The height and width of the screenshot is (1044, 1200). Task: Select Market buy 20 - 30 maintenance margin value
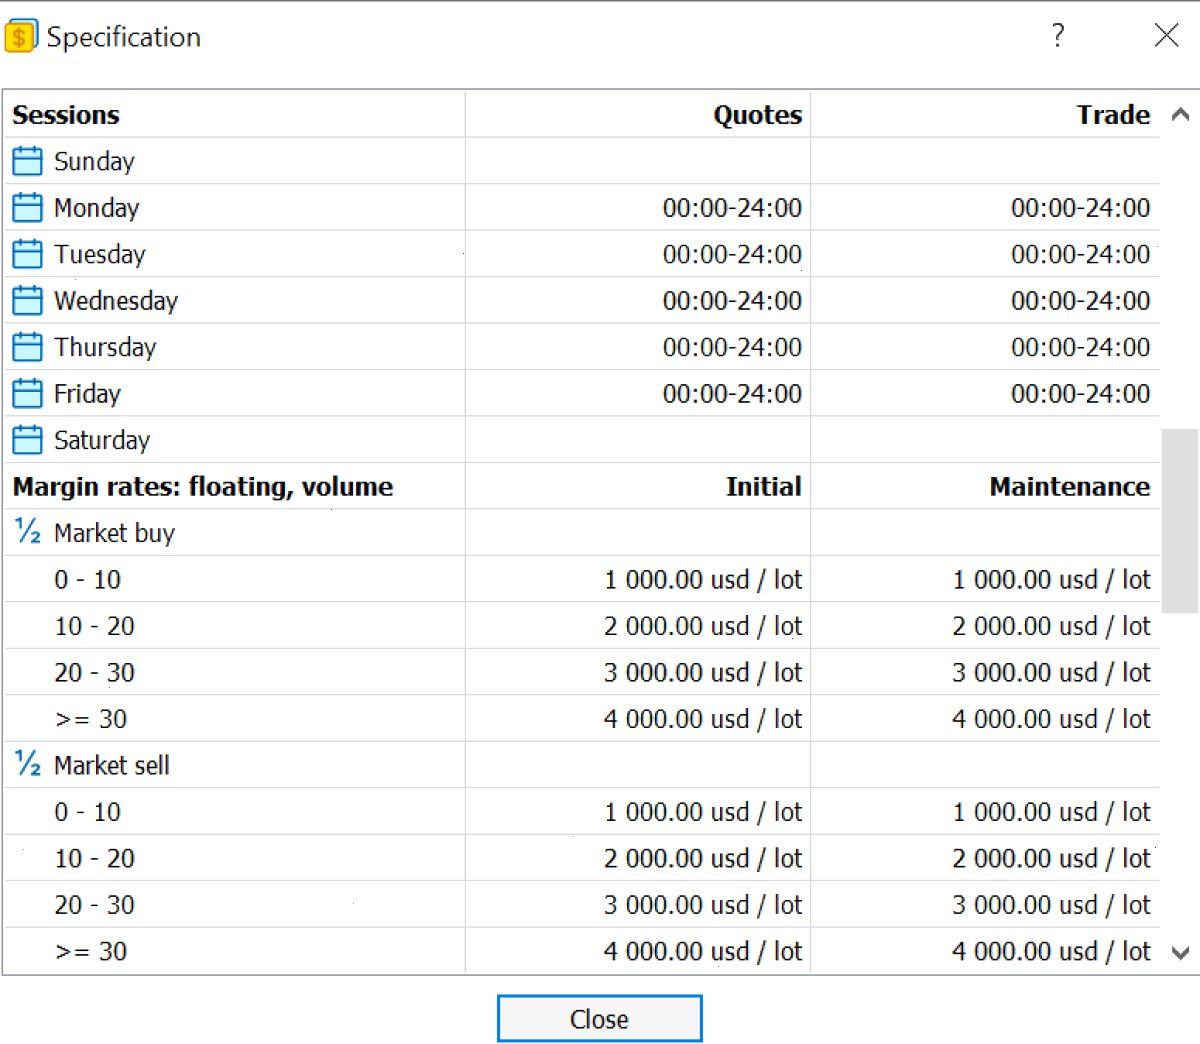point(1051,673)
